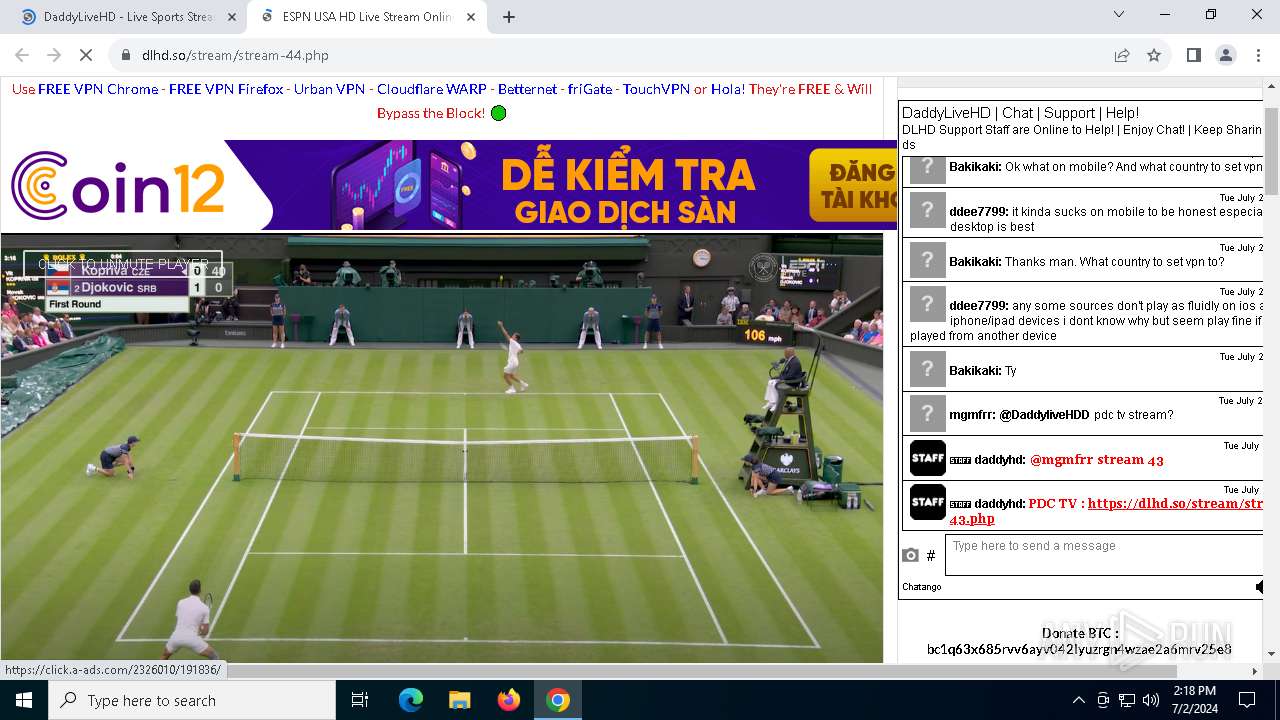Go forward with the forward arrow
Viewport: 1280px width, 720px height.
coord(54,55)
